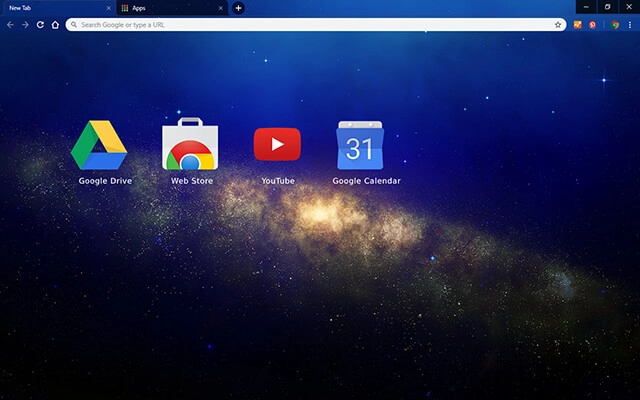
Task: Open the Chrome profile avatar icon
Action: pyautogui.click(x=615, y=25)
